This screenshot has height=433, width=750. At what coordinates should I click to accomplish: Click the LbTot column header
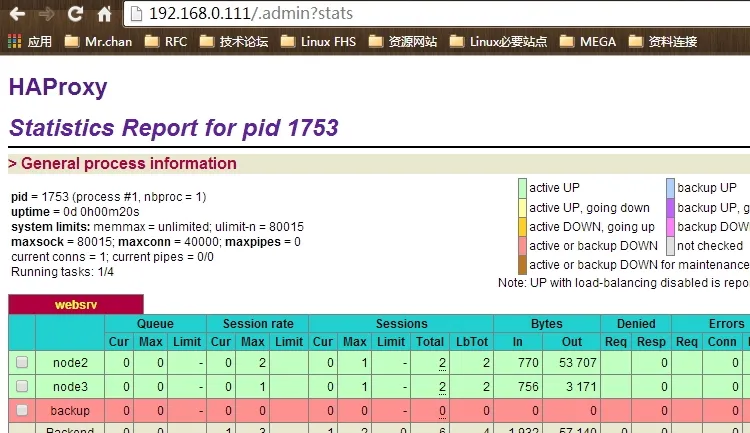[472, 342]
